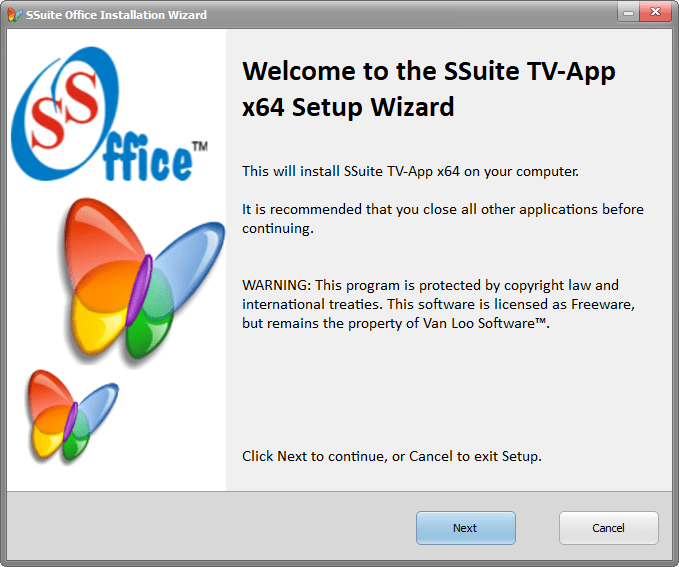Click the SSuite Office Installation Wizard title text
The width and height of the screenshot is (679, 567).
coord(116,15)
